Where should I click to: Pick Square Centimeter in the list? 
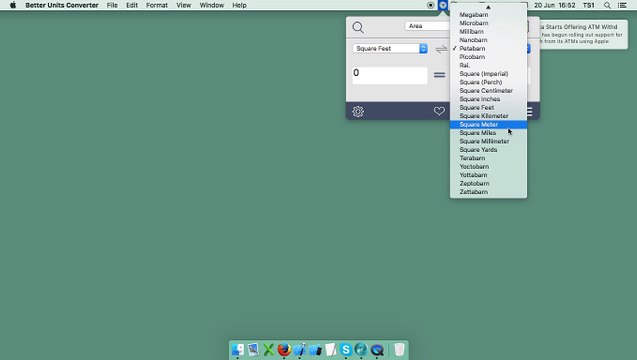pyautogui.click(x=488, y=91)
